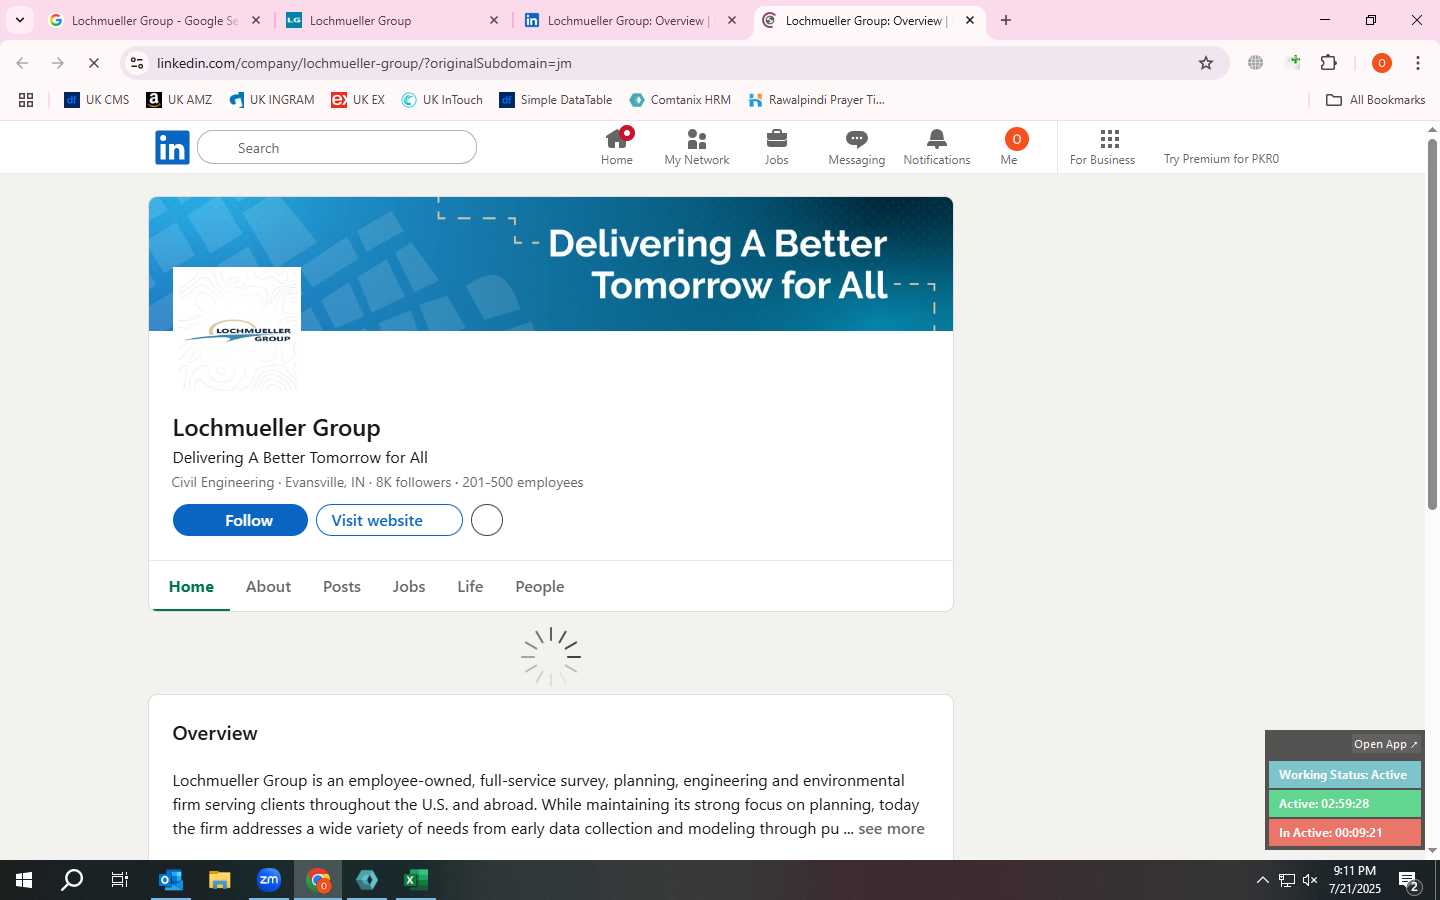Open the Rawalpindi Prayer Times bookmark
Image resolution: width=1440 pixels, height=900 pixels.
pyautogui.click(x=816, y=100)
